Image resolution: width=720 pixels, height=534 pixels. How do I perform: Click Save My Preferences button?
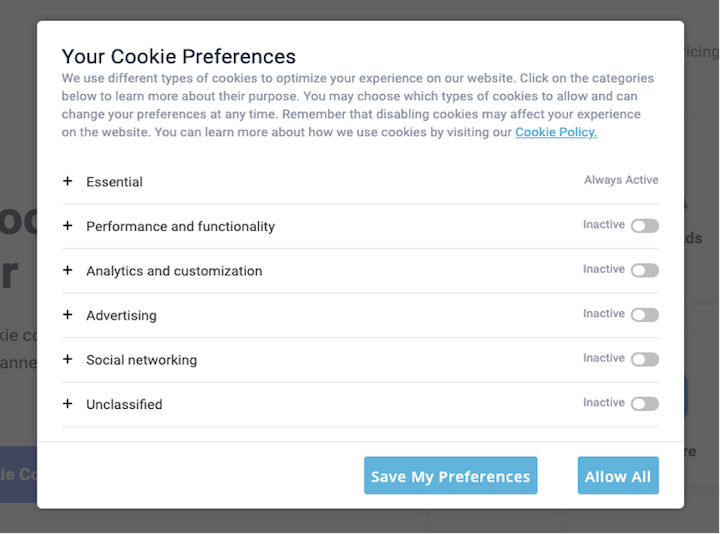click(x=450, y=476)
